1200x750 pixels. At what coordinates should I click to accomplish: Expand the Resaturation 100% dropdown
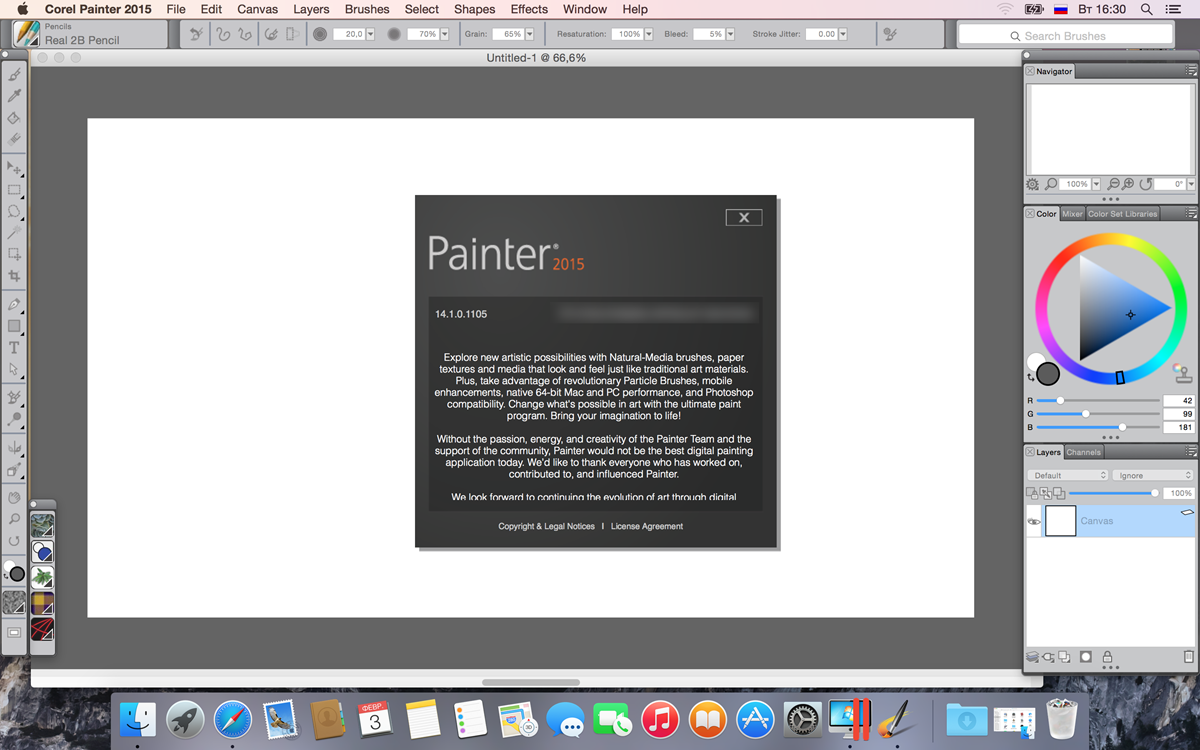click(x=648, y=34)
